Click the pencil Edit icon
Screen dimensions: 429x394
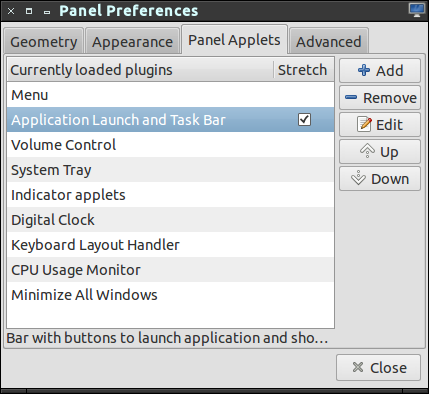pyautogui.click(x=364, y=124)
